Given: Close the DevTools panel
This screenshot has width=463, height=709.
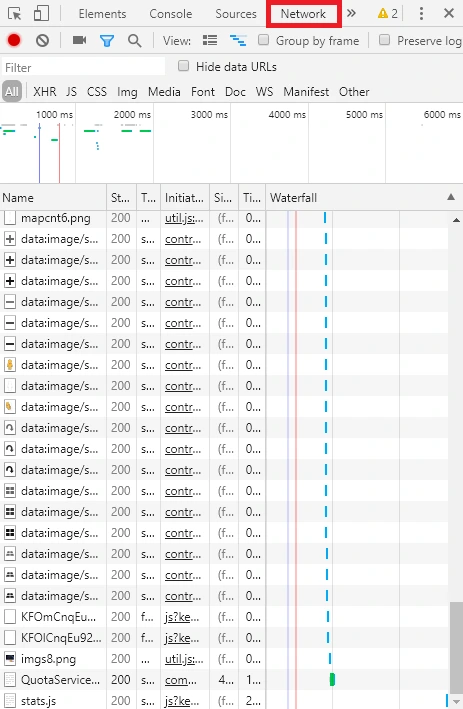Looking at the screenshot, I should tap(449, 14).
